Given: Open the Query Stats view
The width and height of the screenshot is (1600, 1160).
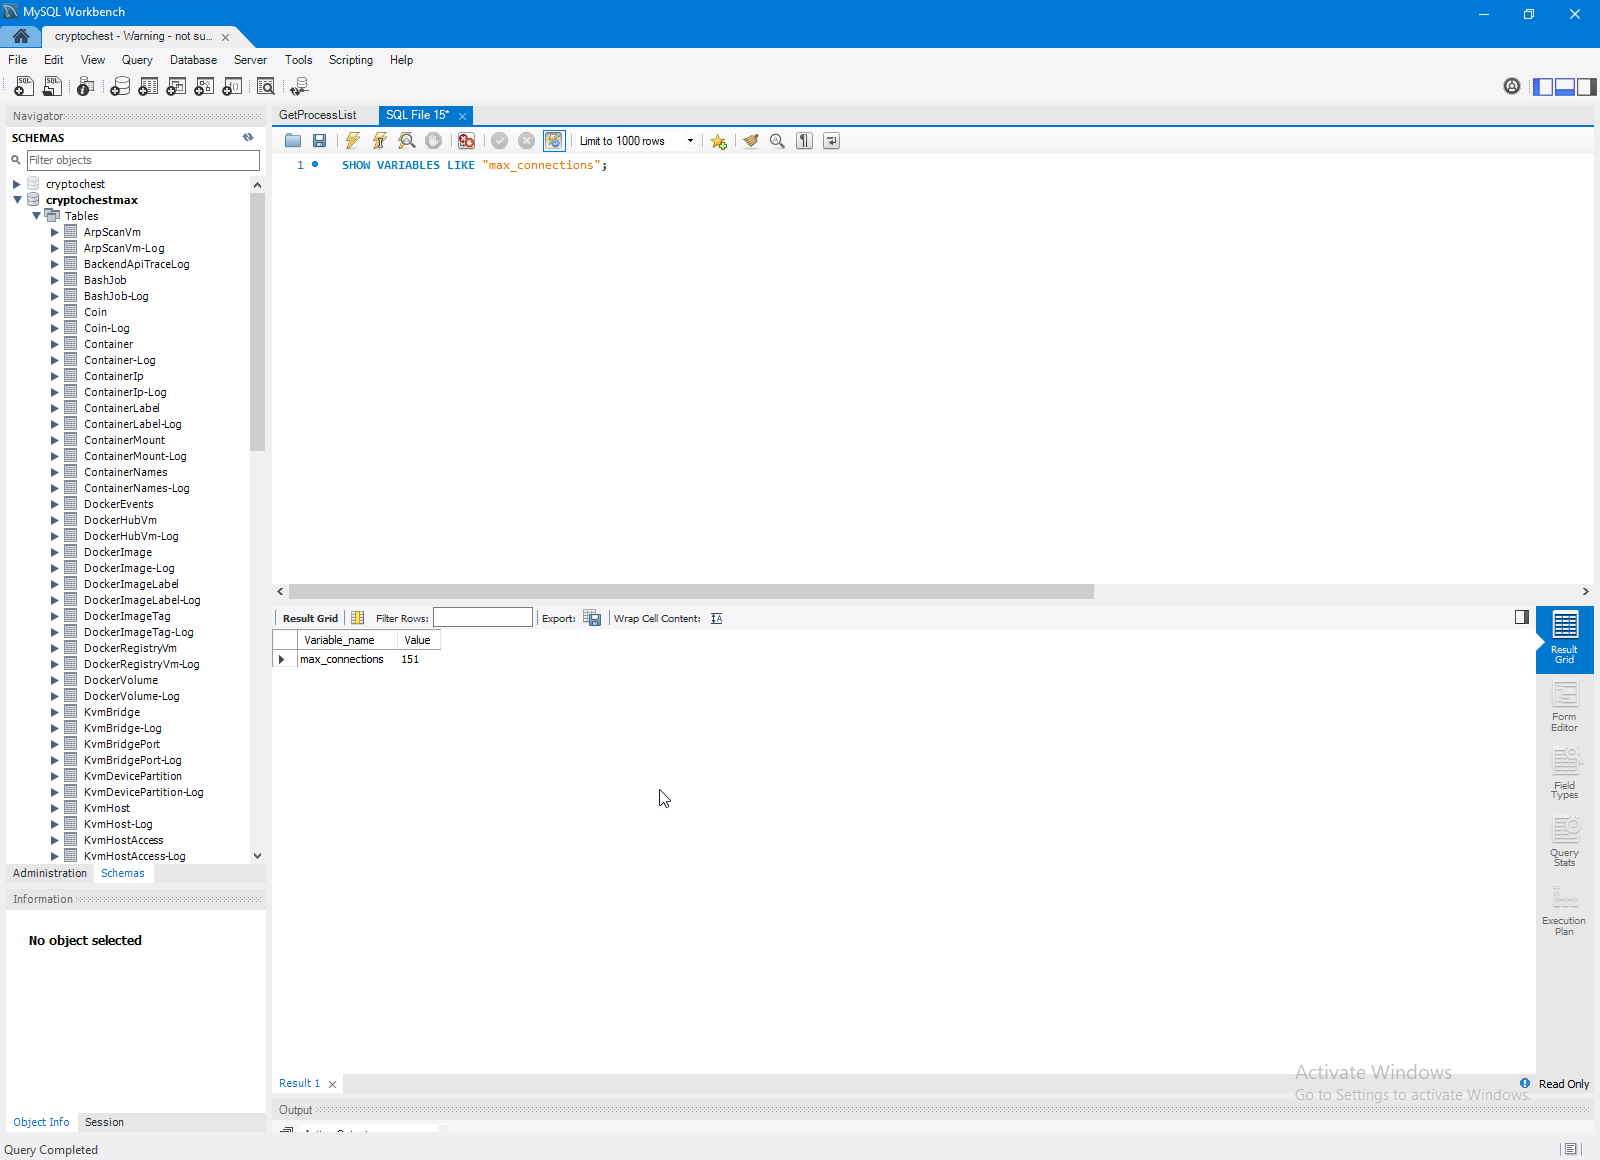Looking at the screenshot, I should pos(1564,842).
